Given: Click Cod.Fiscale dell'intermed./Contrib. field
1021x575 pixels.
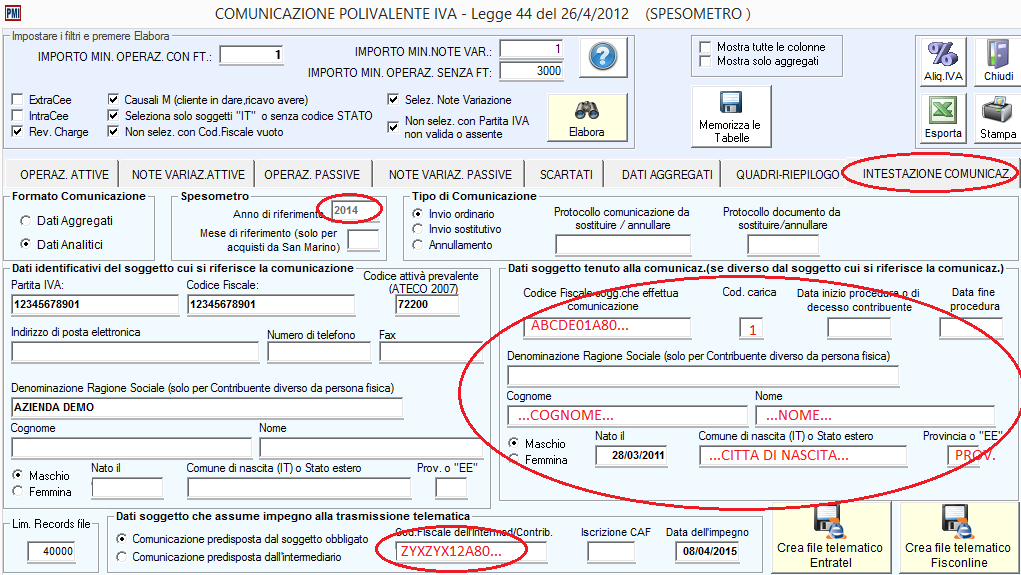Looking at the screenshot, I should tap(471, 552).
